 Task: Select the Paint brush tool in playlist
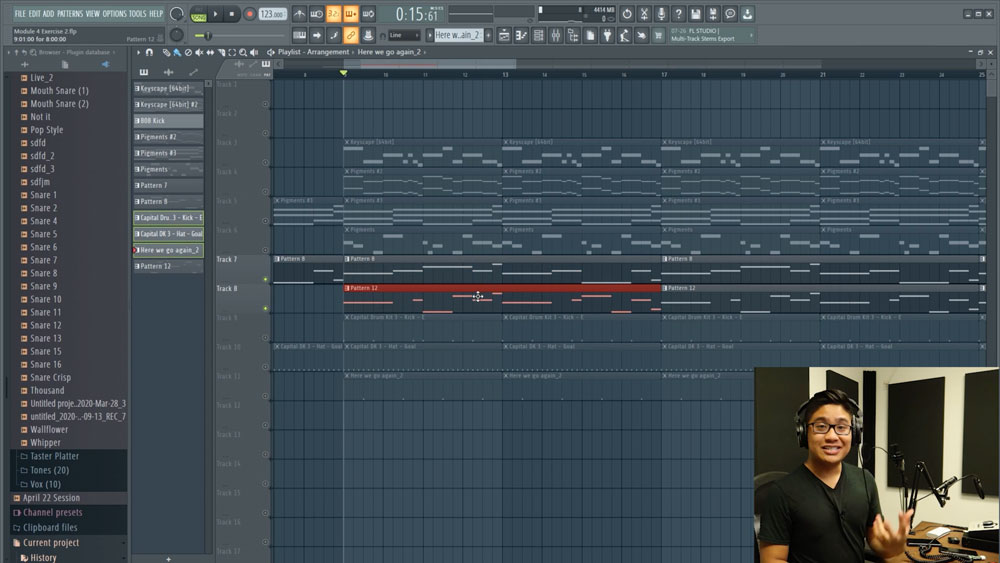(176, 52)
